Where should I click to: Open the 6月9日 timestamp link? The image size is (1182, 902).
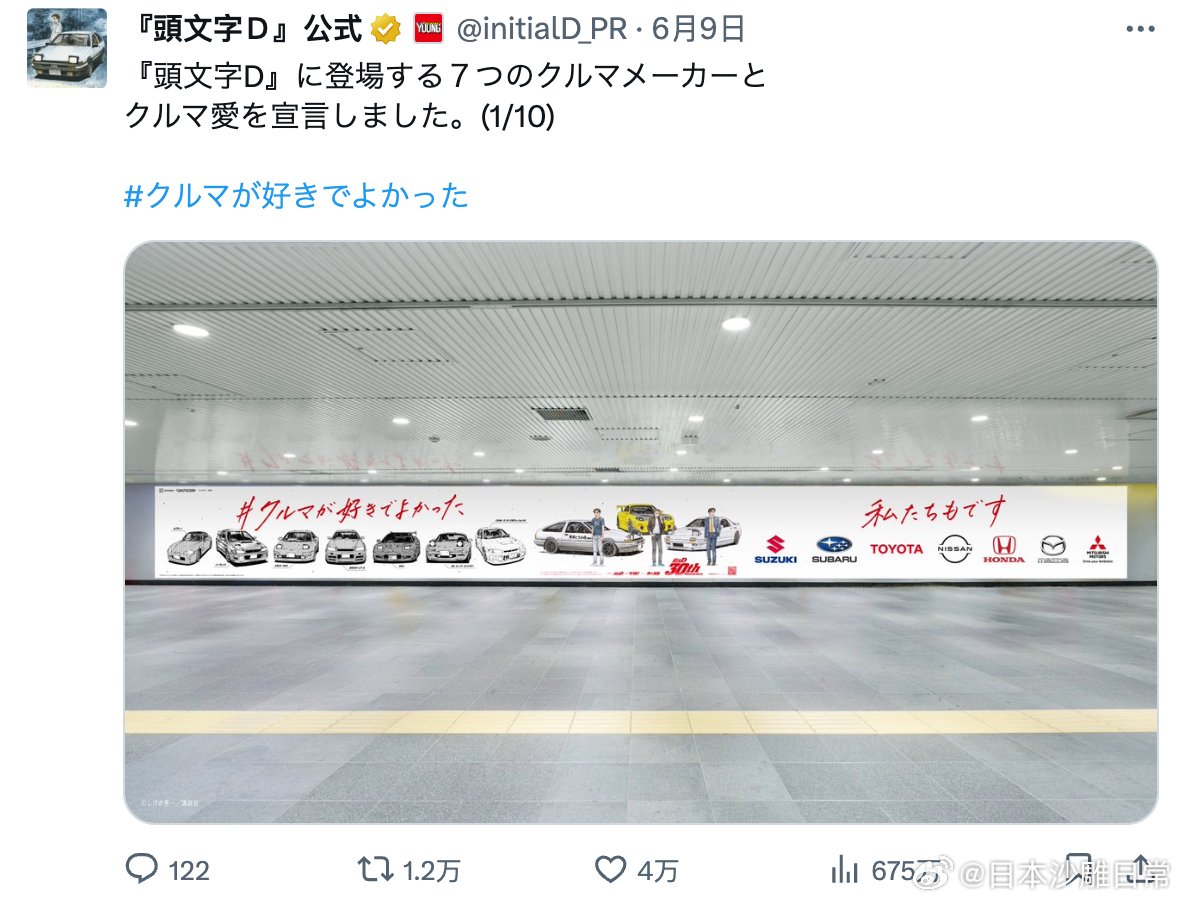(698, 29)
